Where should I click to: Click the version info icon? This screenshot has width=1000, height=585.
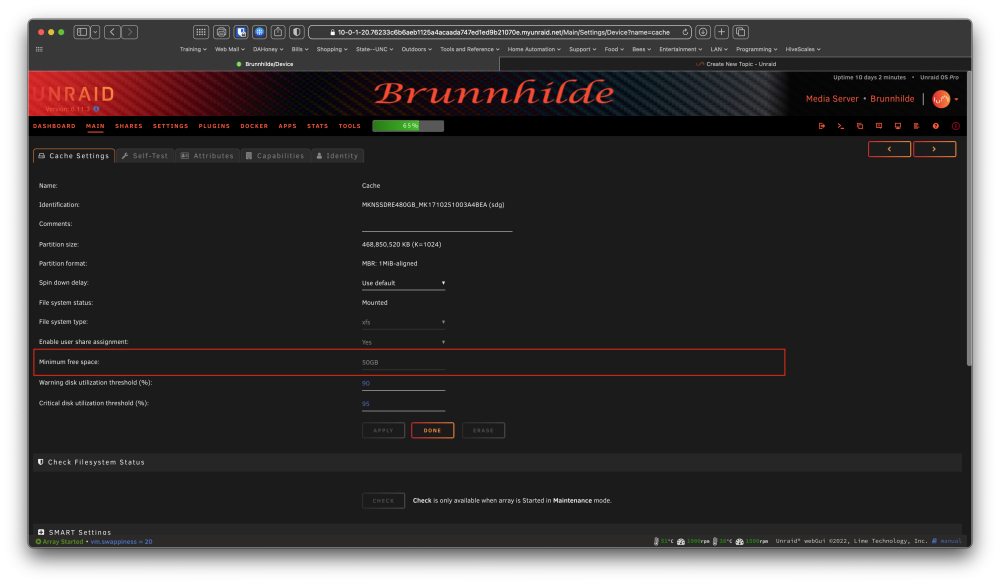96,109
